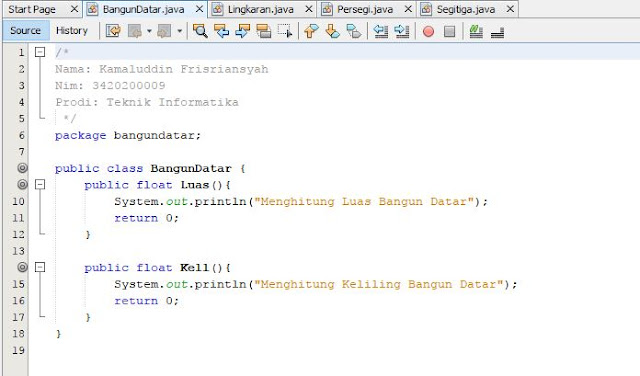This screenshot has height=376, width=640.
Task: Switch to Segitiga.java tab
Action: (x=466, y=9)
